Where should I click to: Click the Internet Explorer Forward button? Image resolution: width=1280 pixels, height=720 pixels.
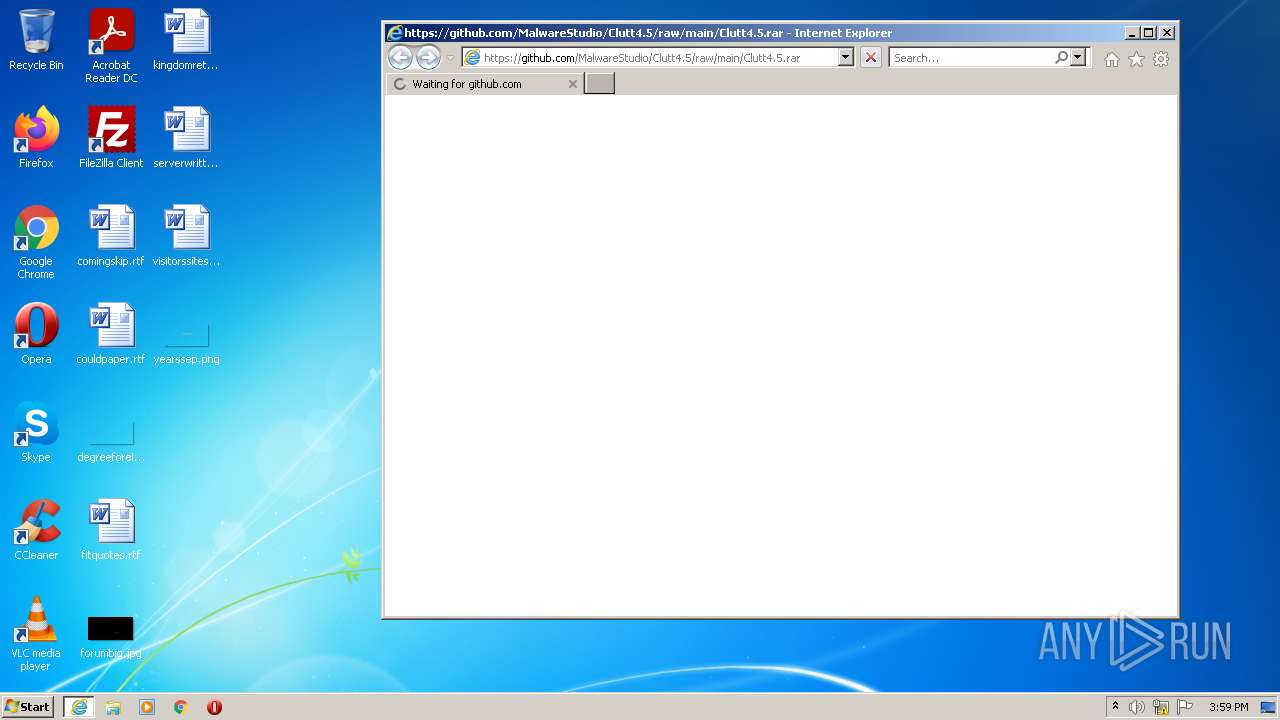click(428, 58)
